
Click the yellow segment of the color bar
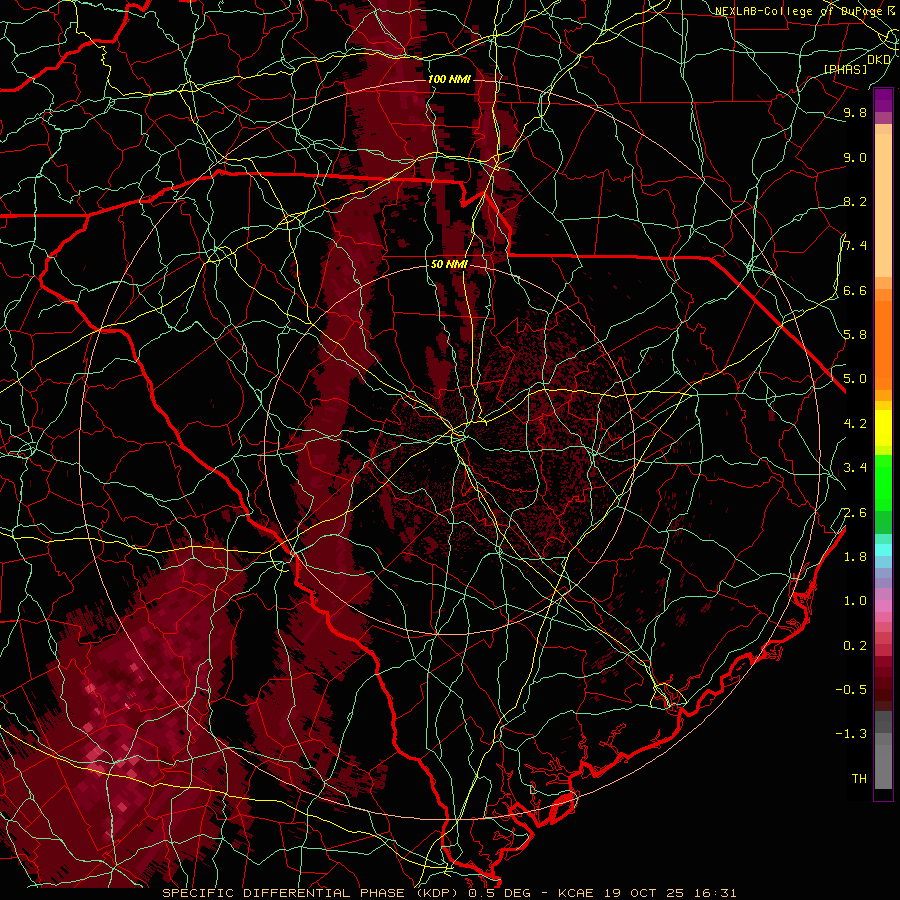tap(883, 428)
